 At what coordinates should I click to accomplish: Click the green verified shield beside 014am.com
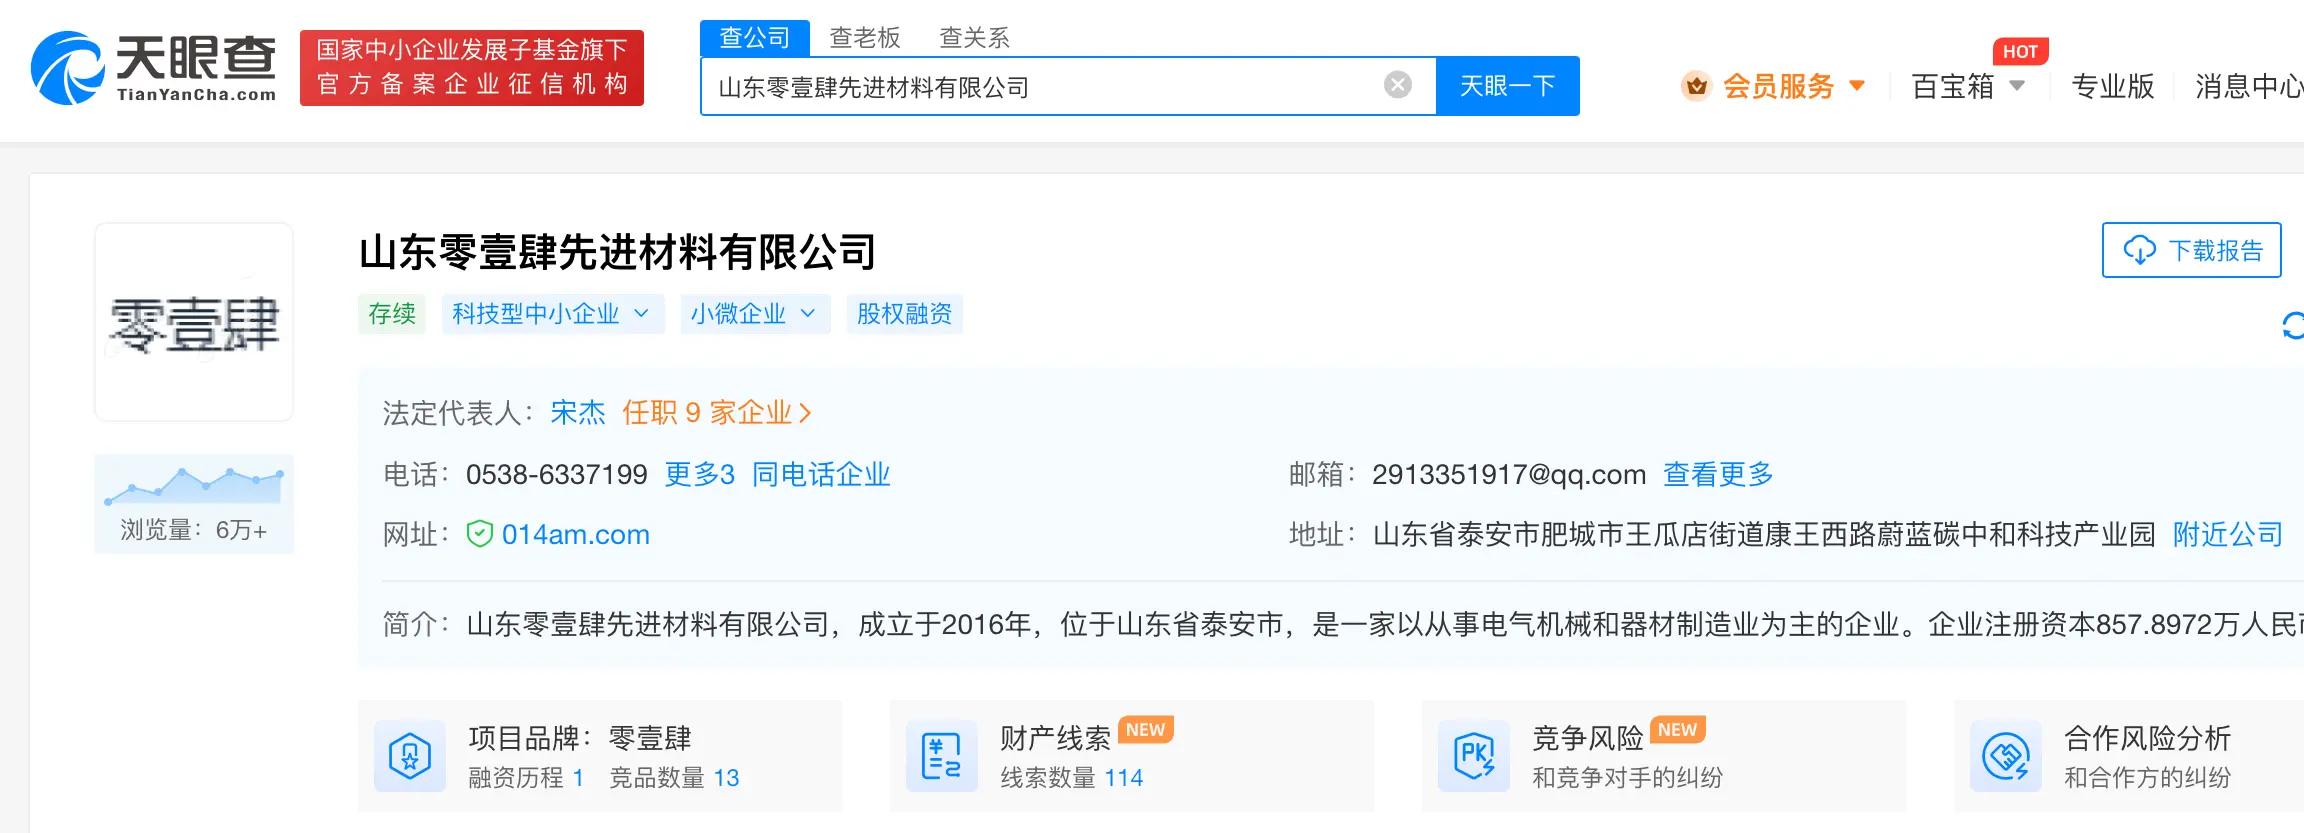point(480,534)
